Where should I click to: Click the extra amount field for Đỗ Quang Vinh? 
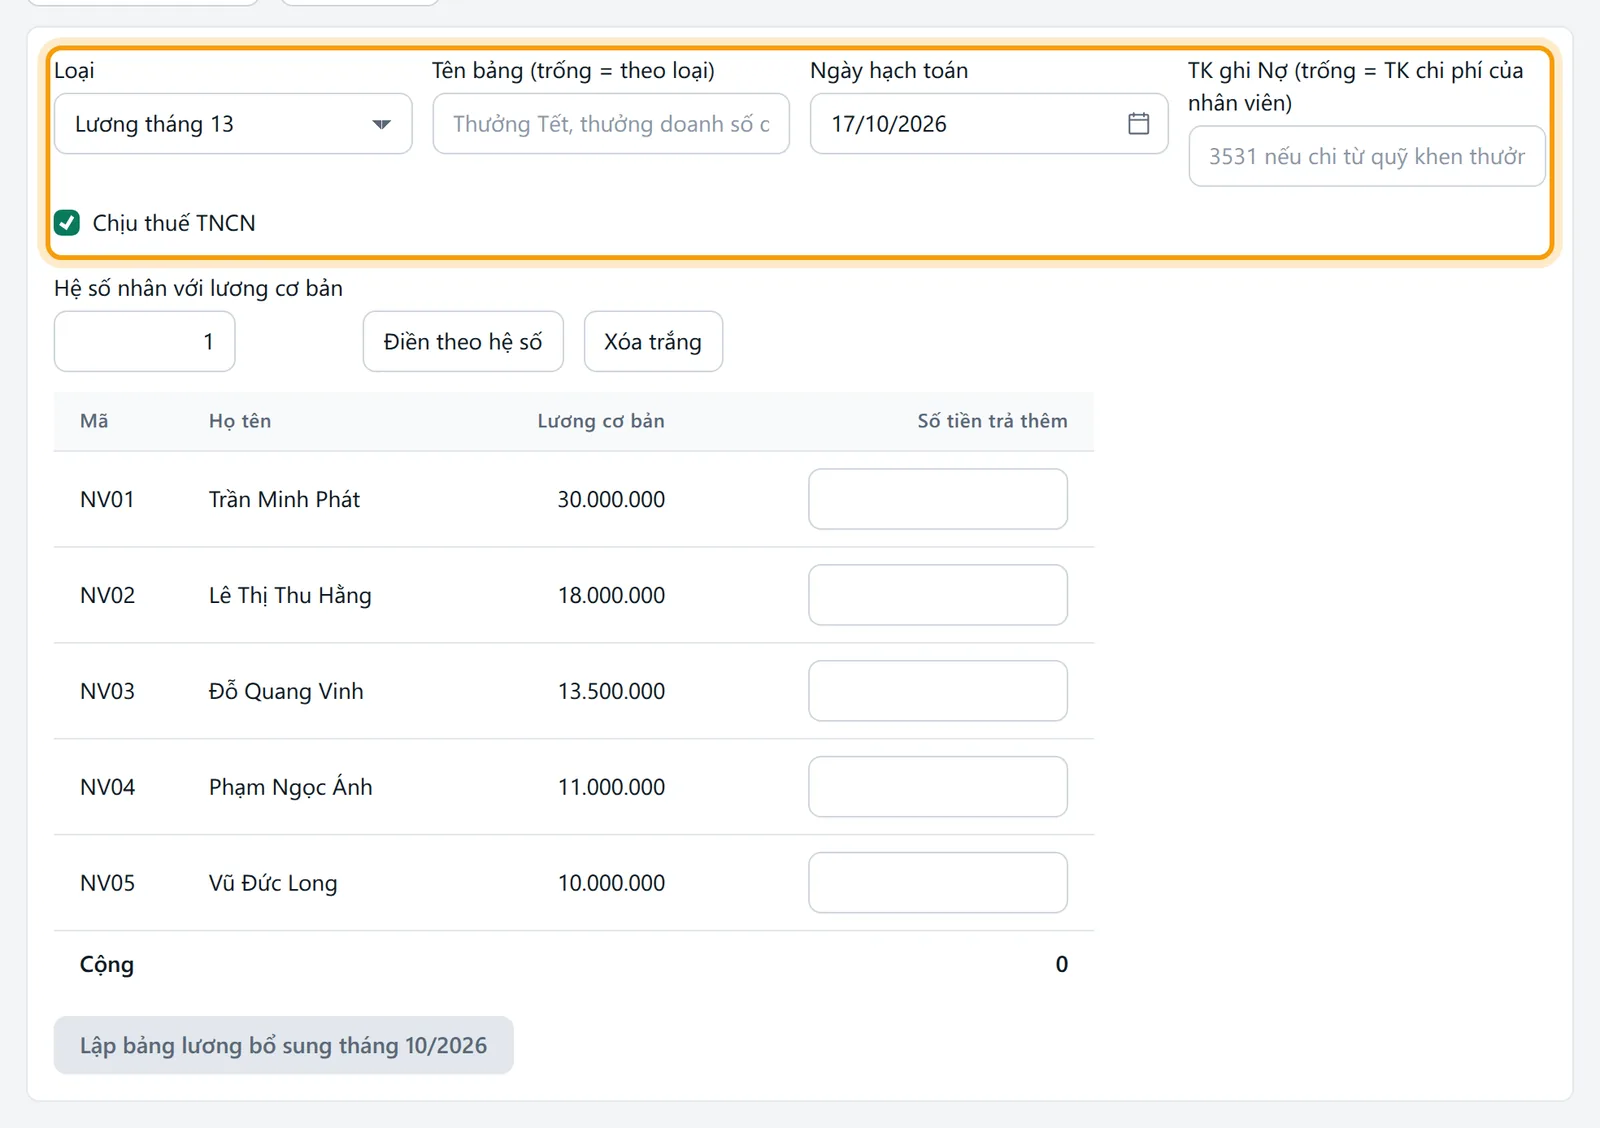click(x=938, y=691)
